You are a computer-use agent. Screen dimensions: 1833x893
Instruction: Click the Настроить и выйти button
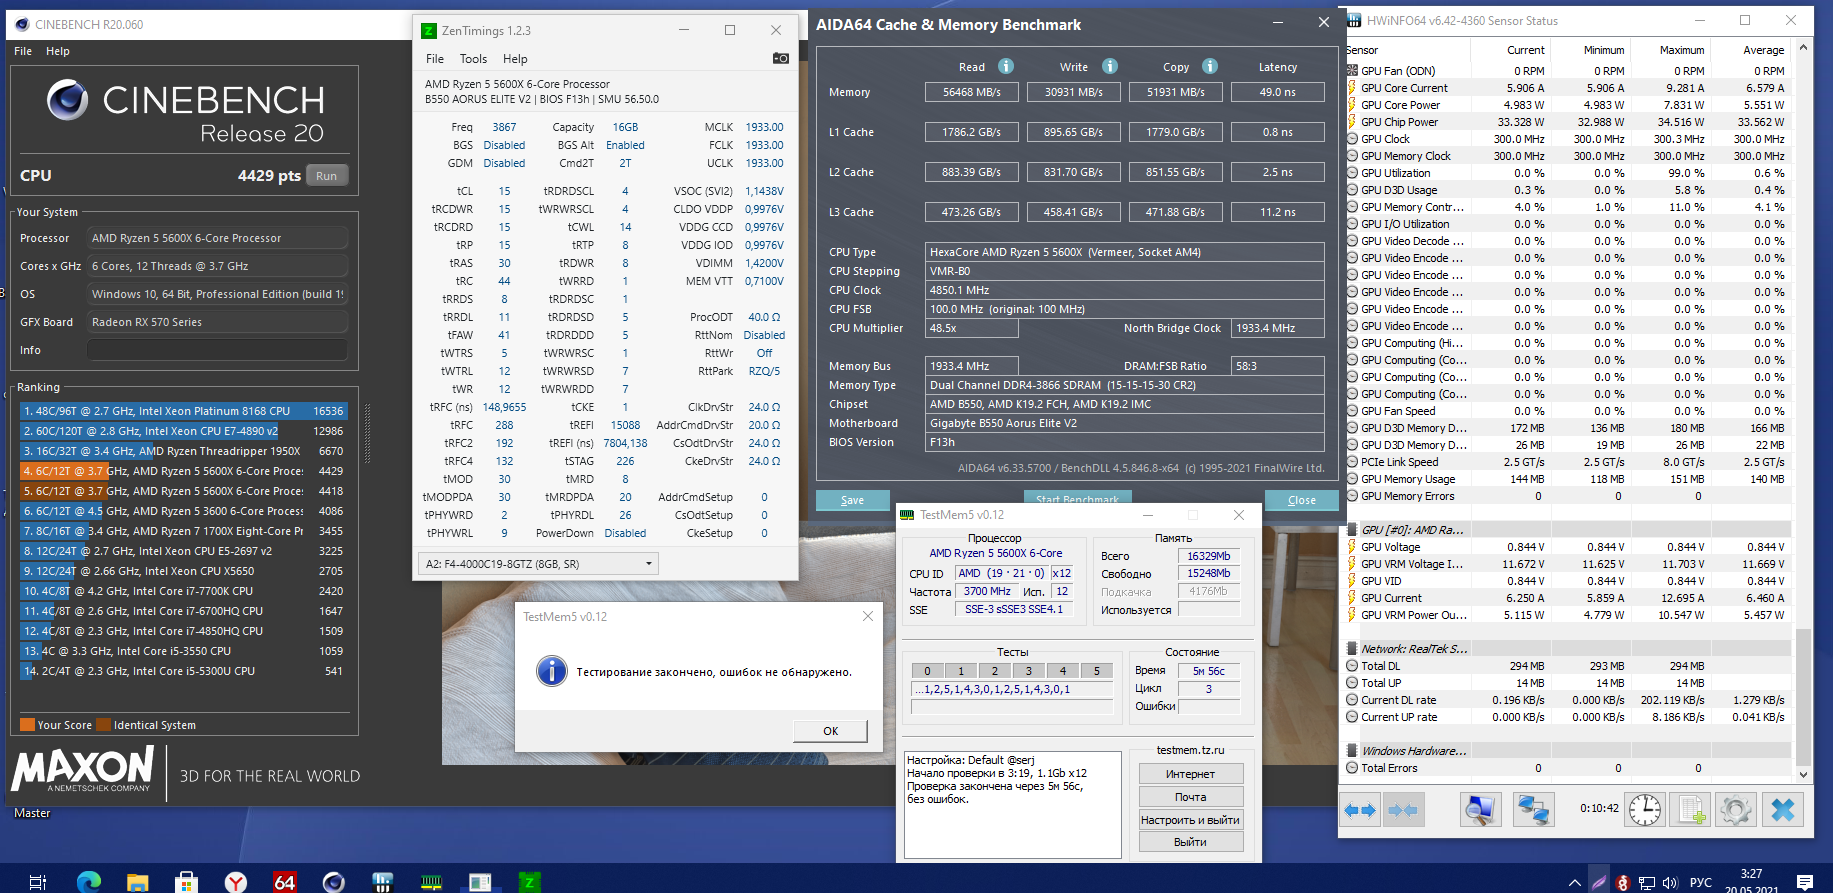1191,820
